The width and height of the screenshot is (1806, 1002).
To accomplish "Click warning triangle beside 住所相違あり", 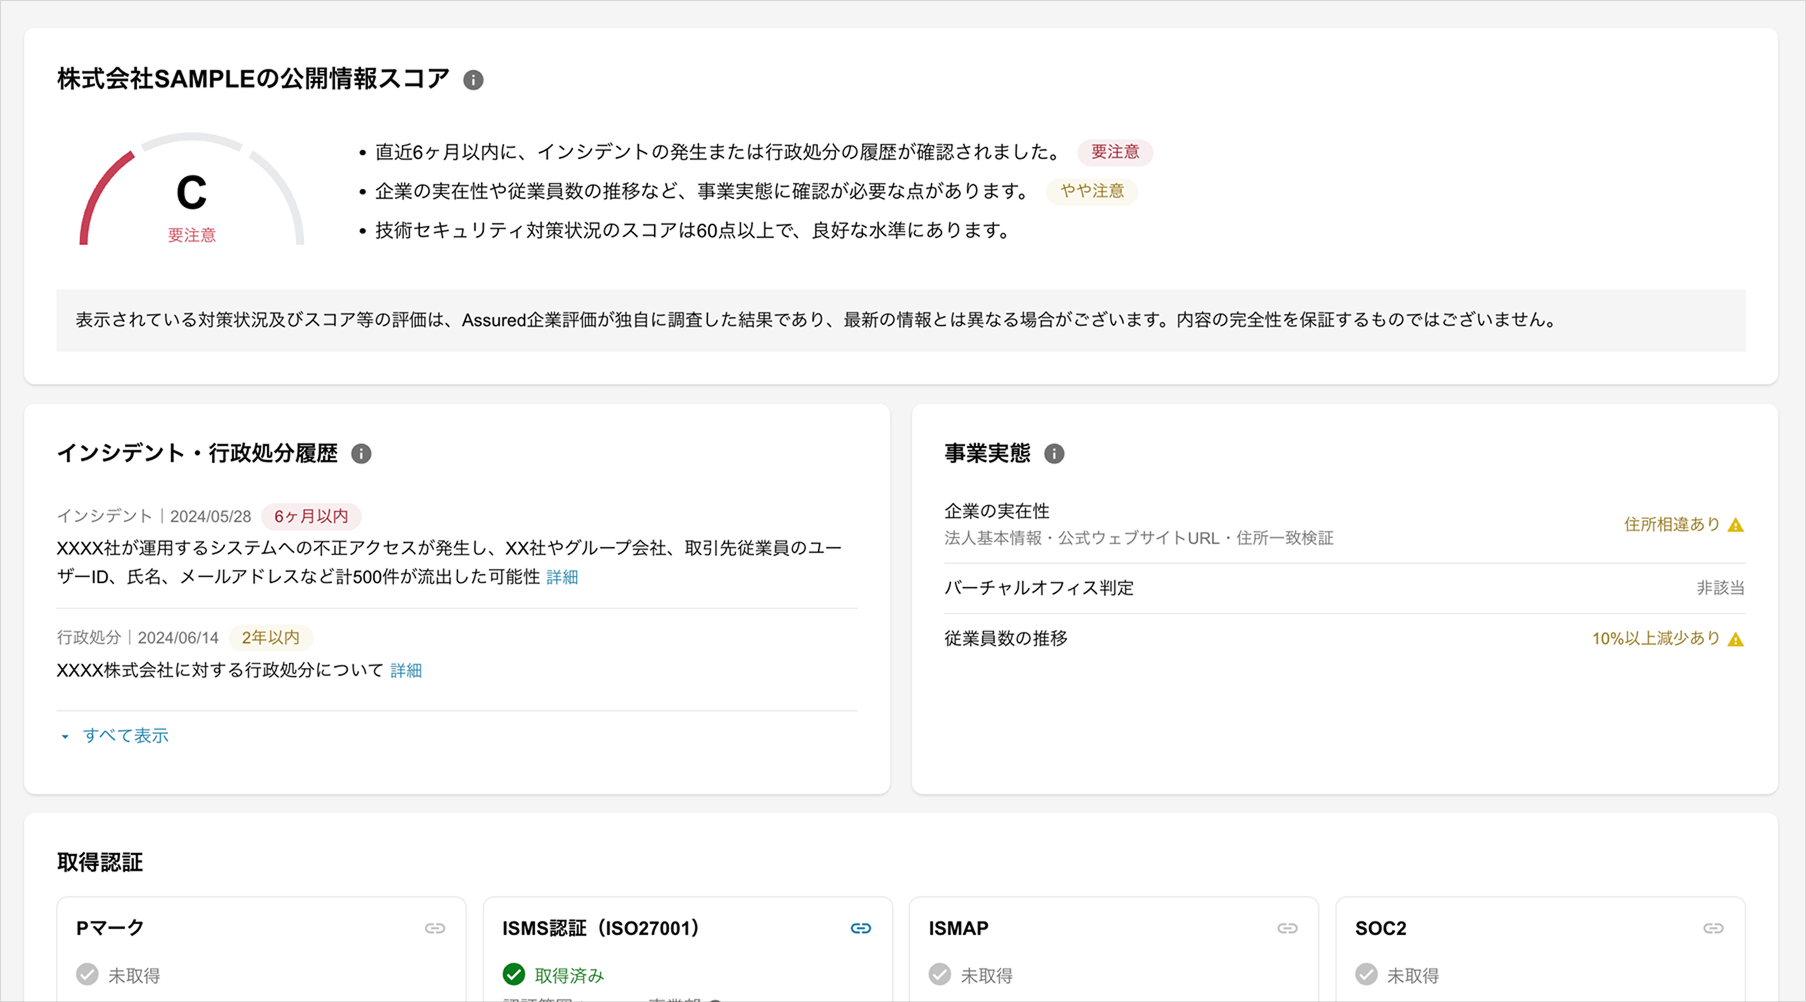I will [1736, 525].
